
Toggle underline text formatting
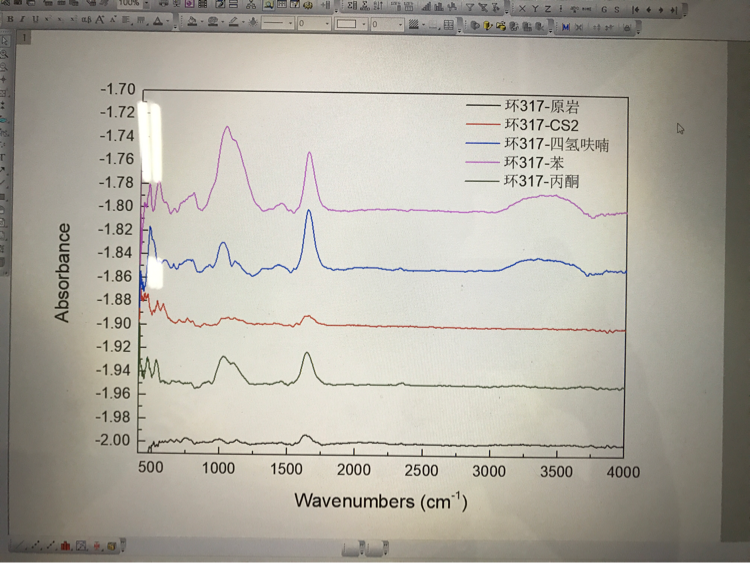point(35,20)
